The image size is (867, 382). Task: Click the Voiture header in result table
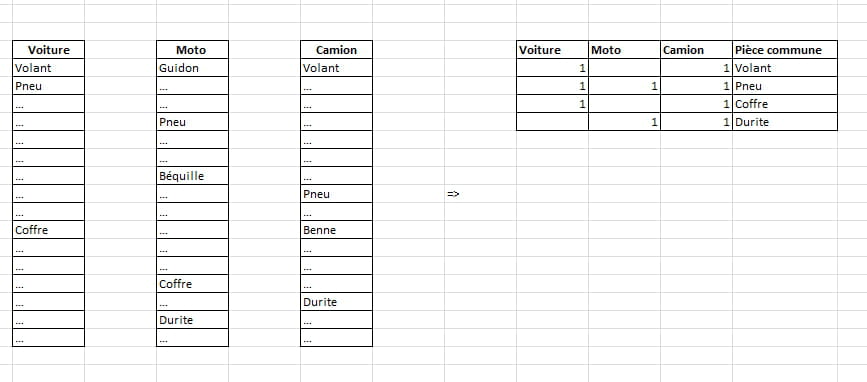pos(552,50)
